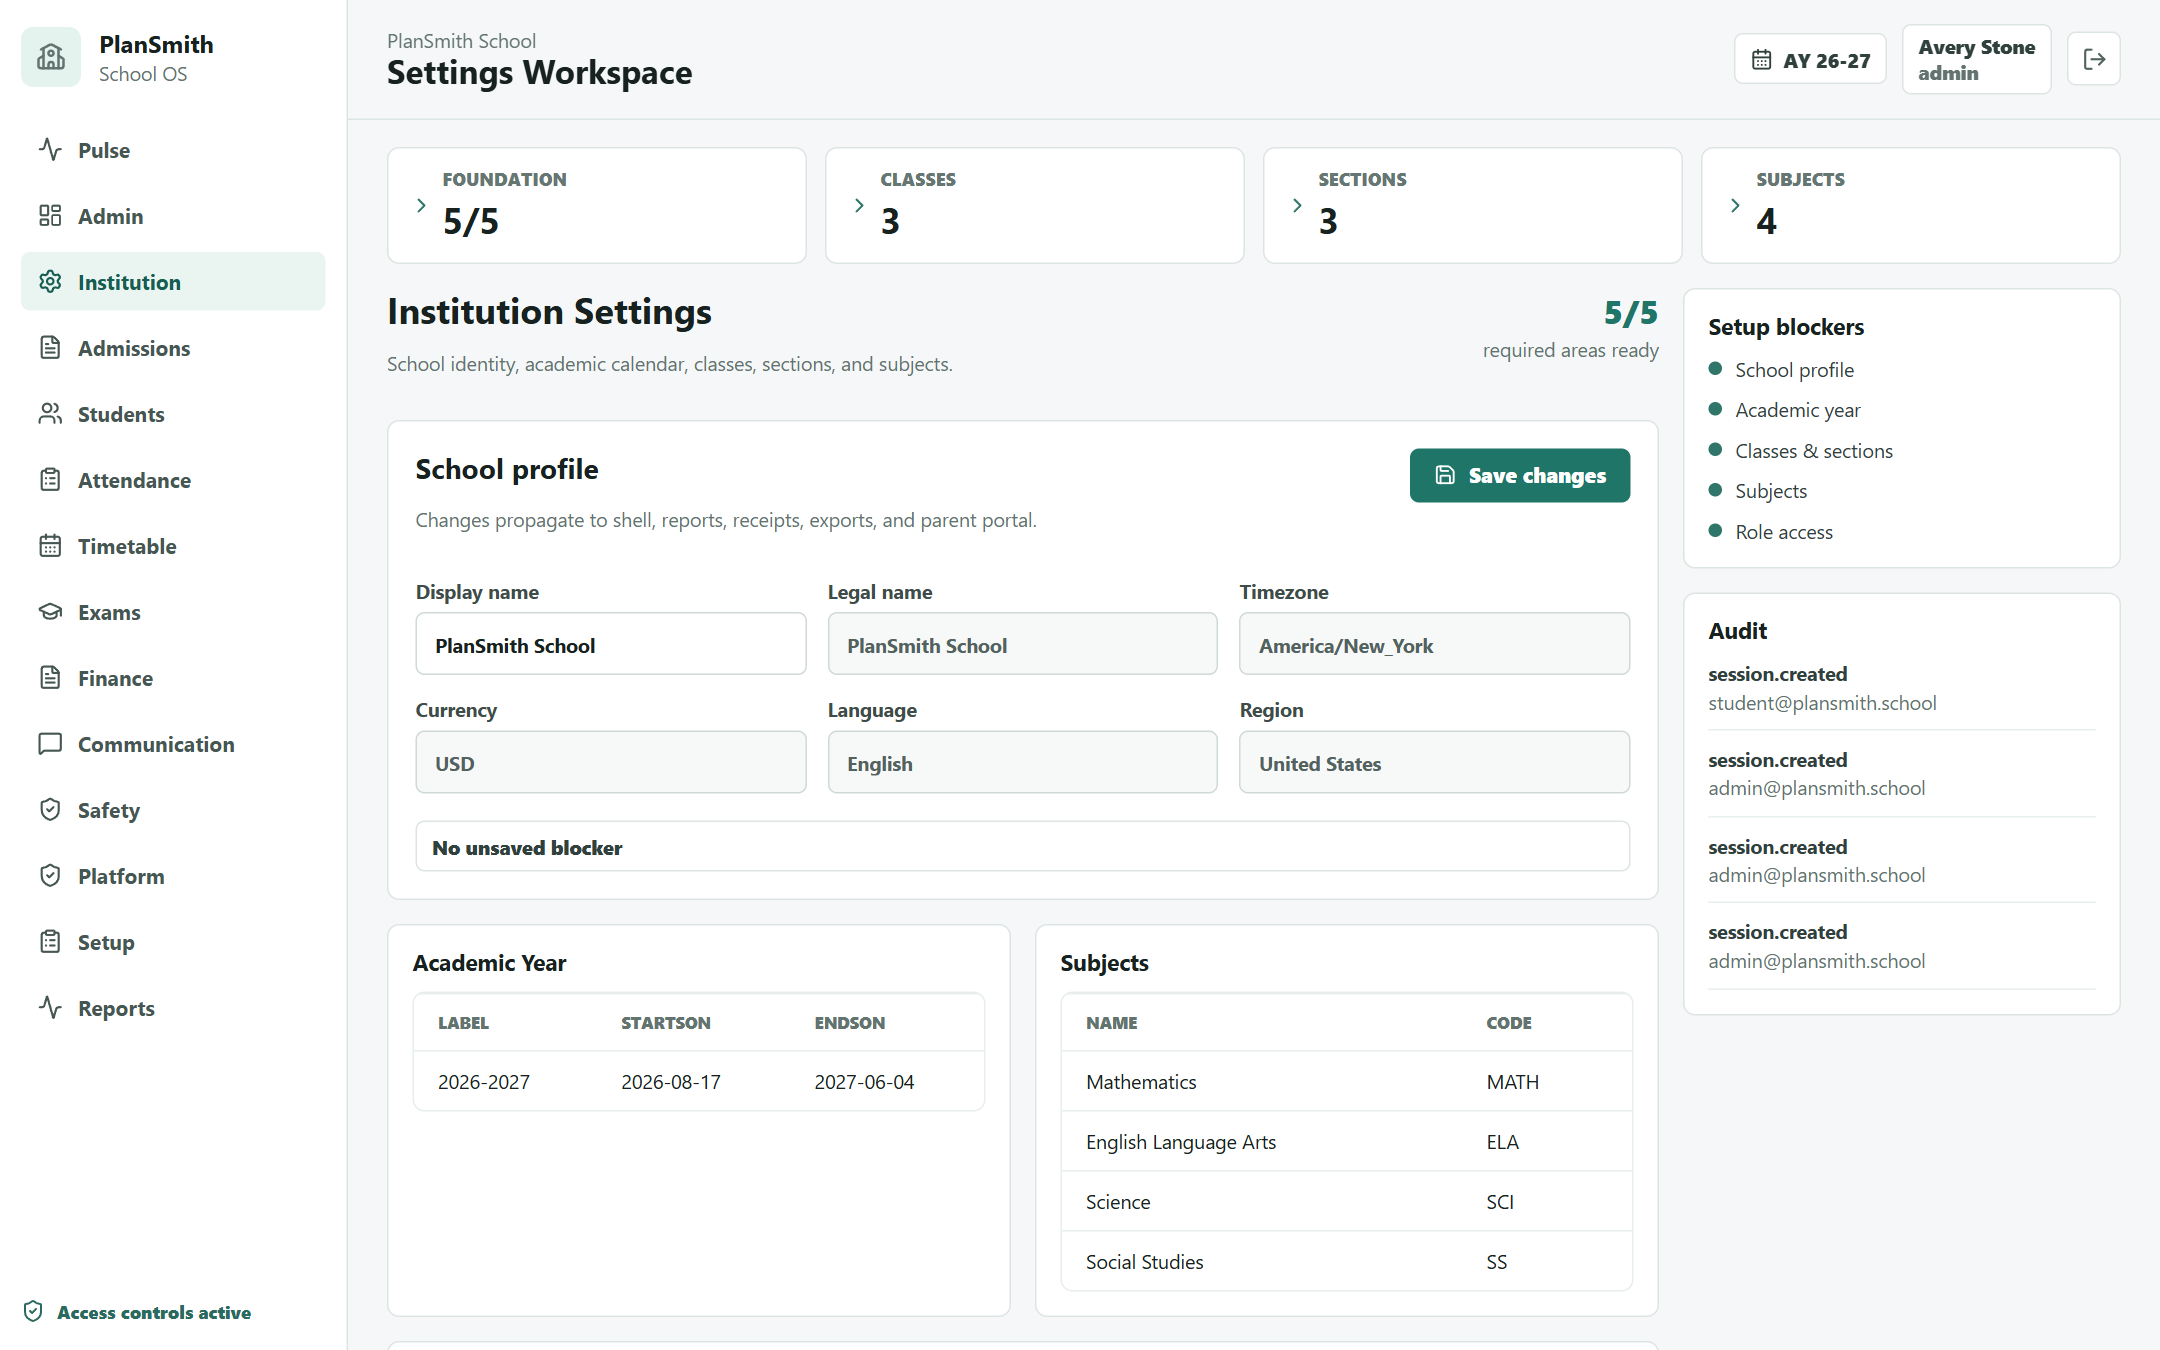
Task: Click the Safety shield icon
Action: coord(50,810)
